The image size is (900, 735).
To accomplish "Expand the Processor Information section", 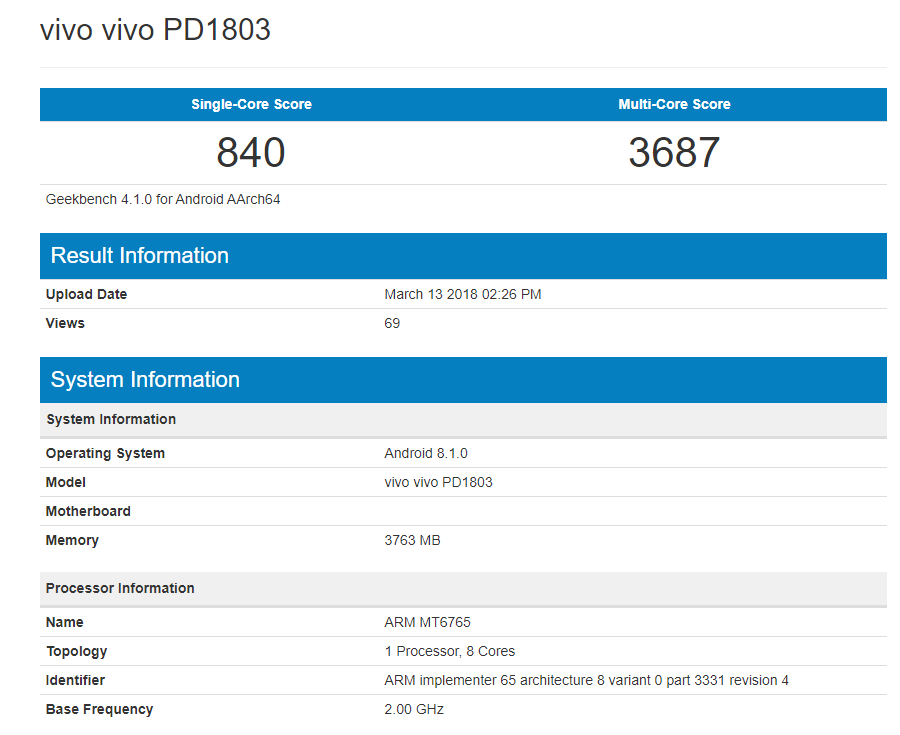I will point(120,588).
